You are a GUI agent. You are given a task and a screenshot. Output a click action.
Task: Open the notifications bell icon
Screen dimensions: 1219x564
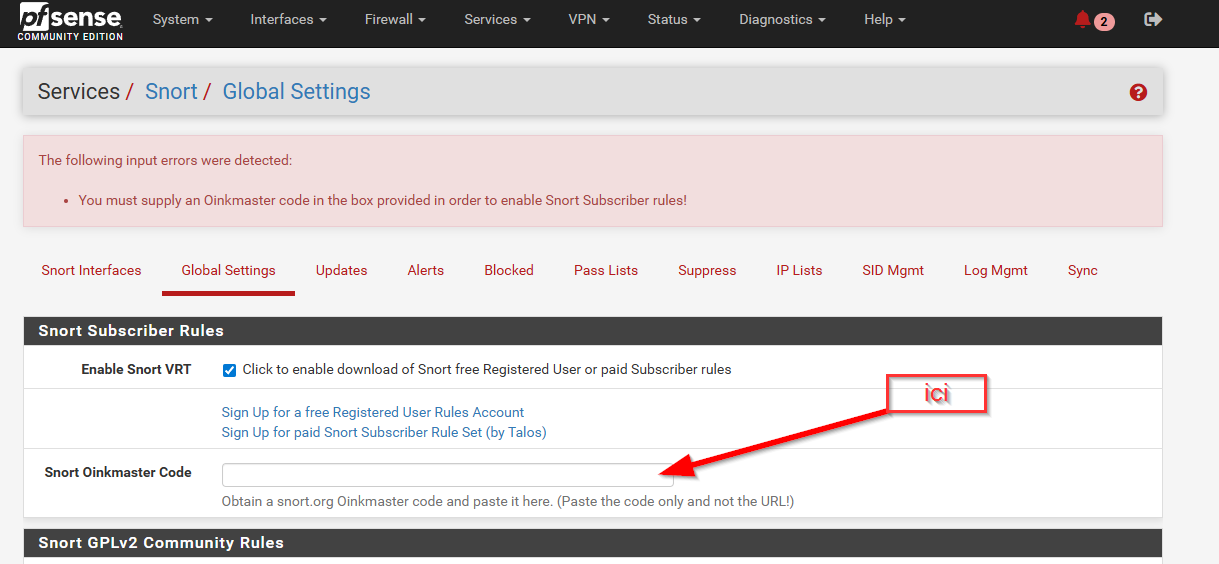click(x=1083, y=20)
